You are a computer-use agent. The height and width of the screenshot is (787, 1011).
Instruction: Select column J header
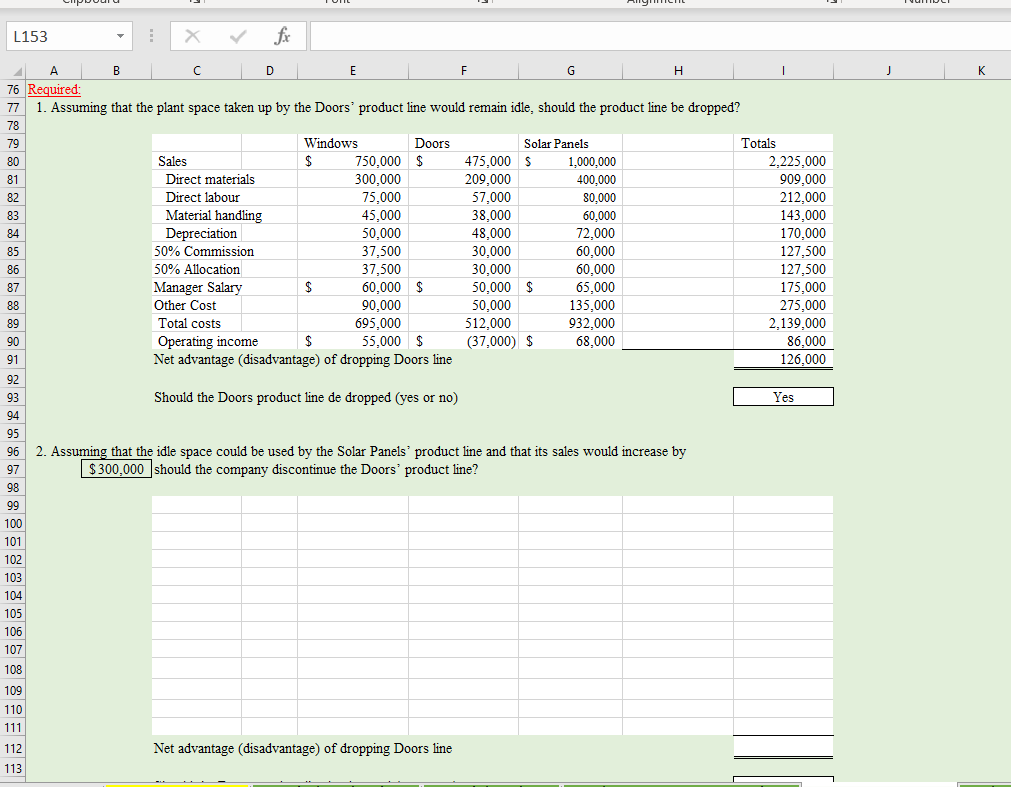(889, 71)
